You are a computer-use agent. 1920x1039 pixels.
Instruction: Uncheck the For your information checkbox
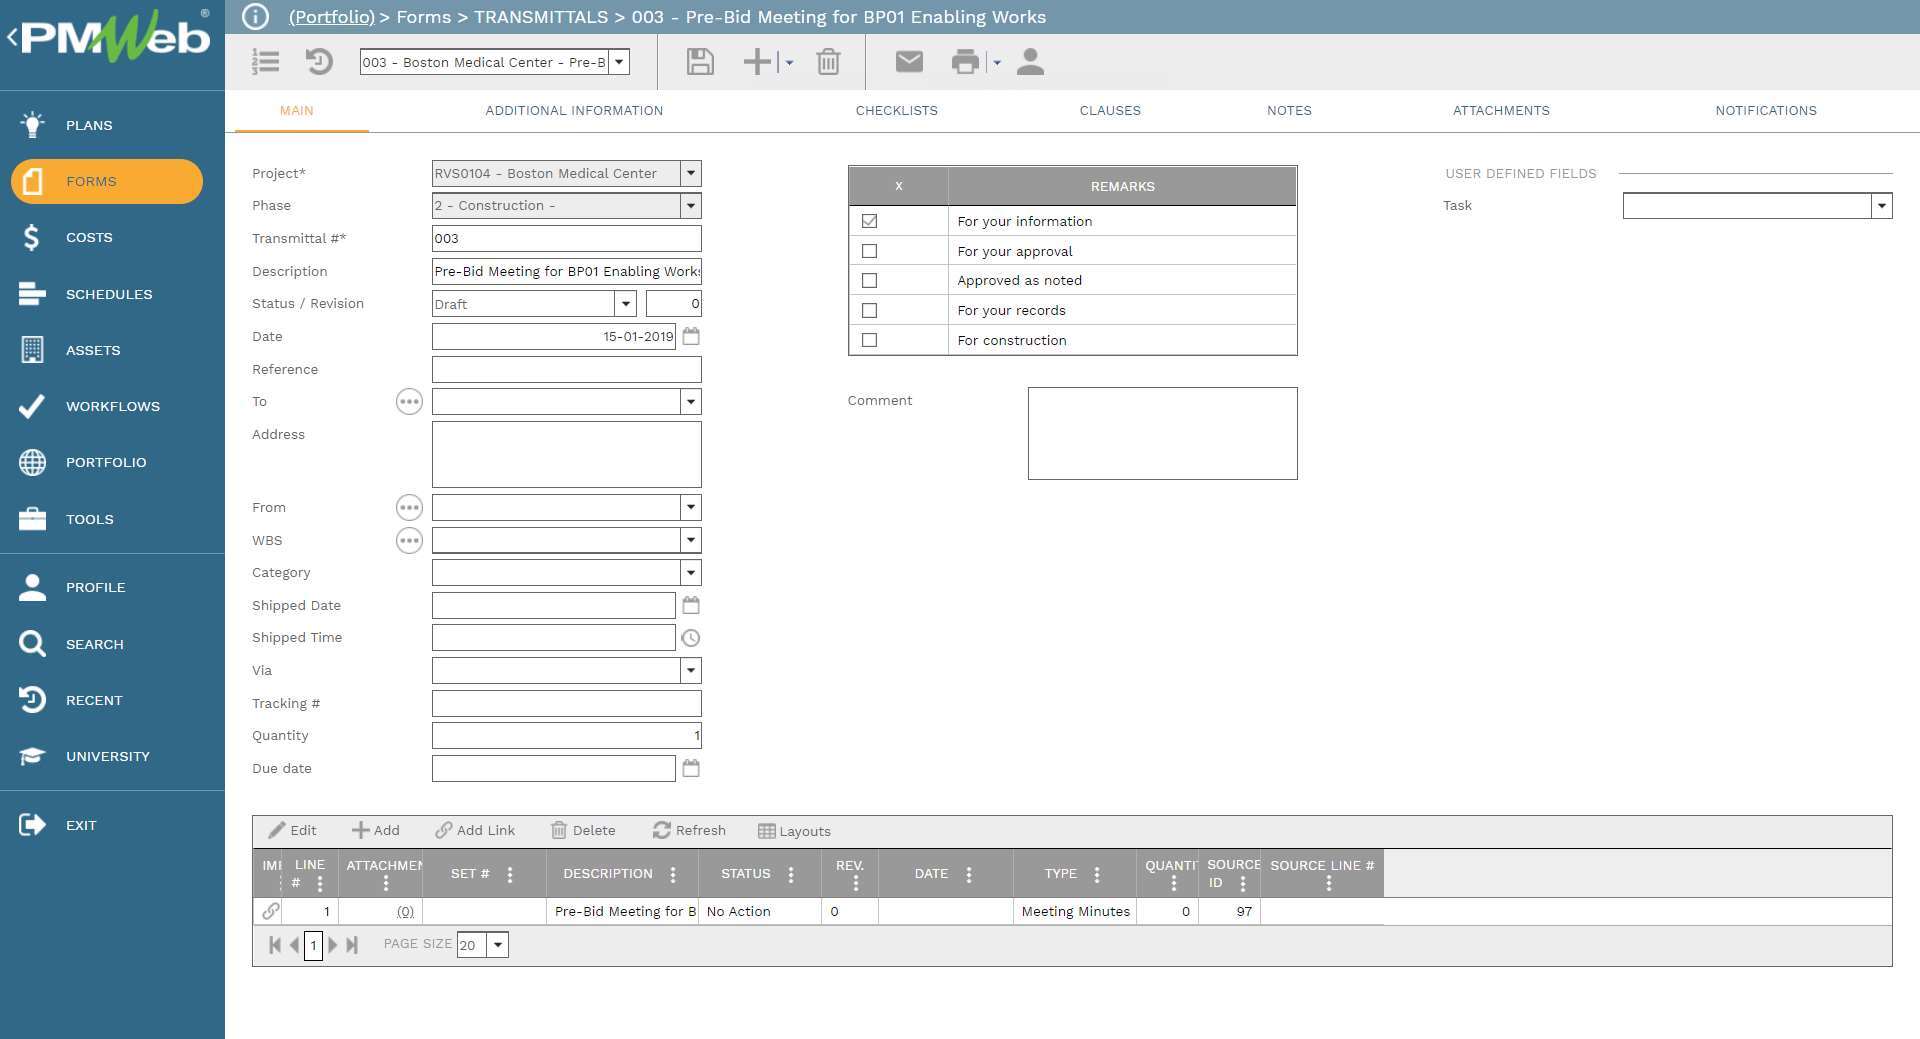(x=869, y=221)
